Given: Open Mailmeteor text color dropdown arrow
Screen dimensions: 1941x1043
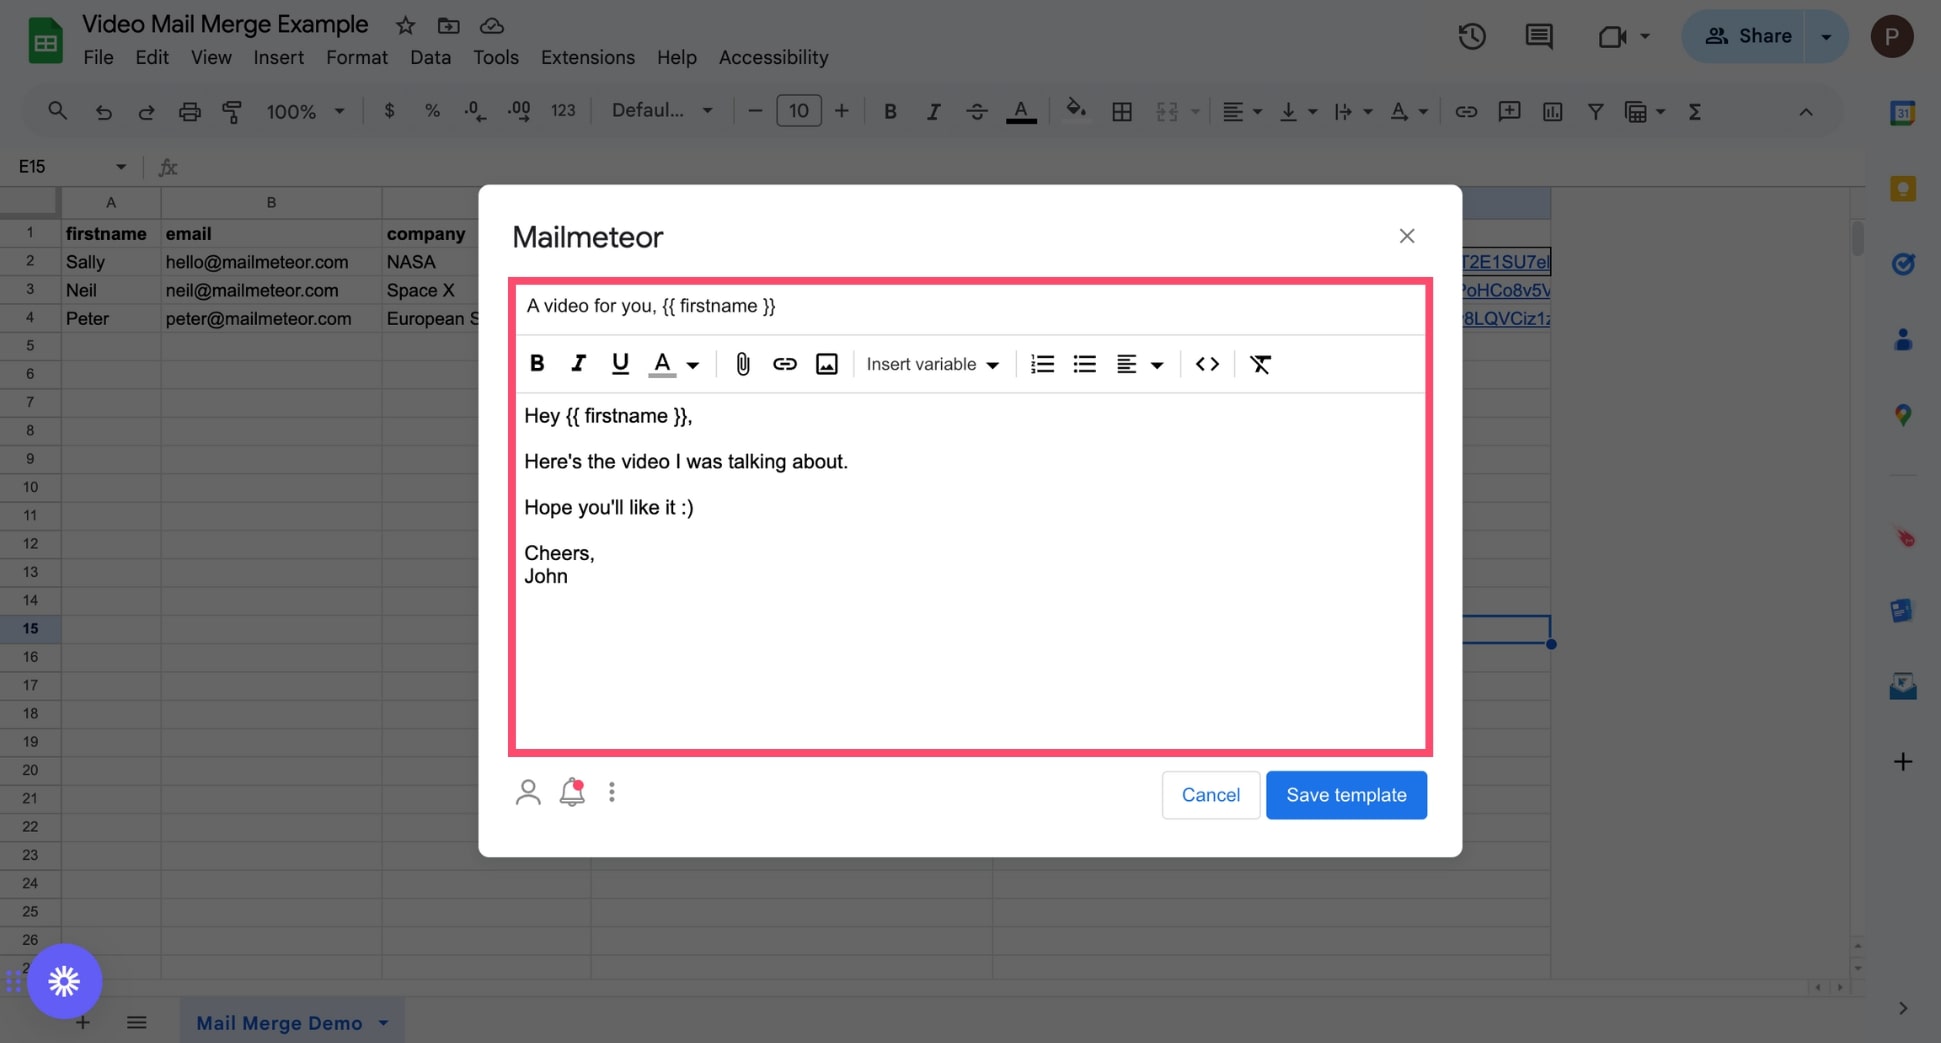Looking at the screenshot, I should [692, 365].
